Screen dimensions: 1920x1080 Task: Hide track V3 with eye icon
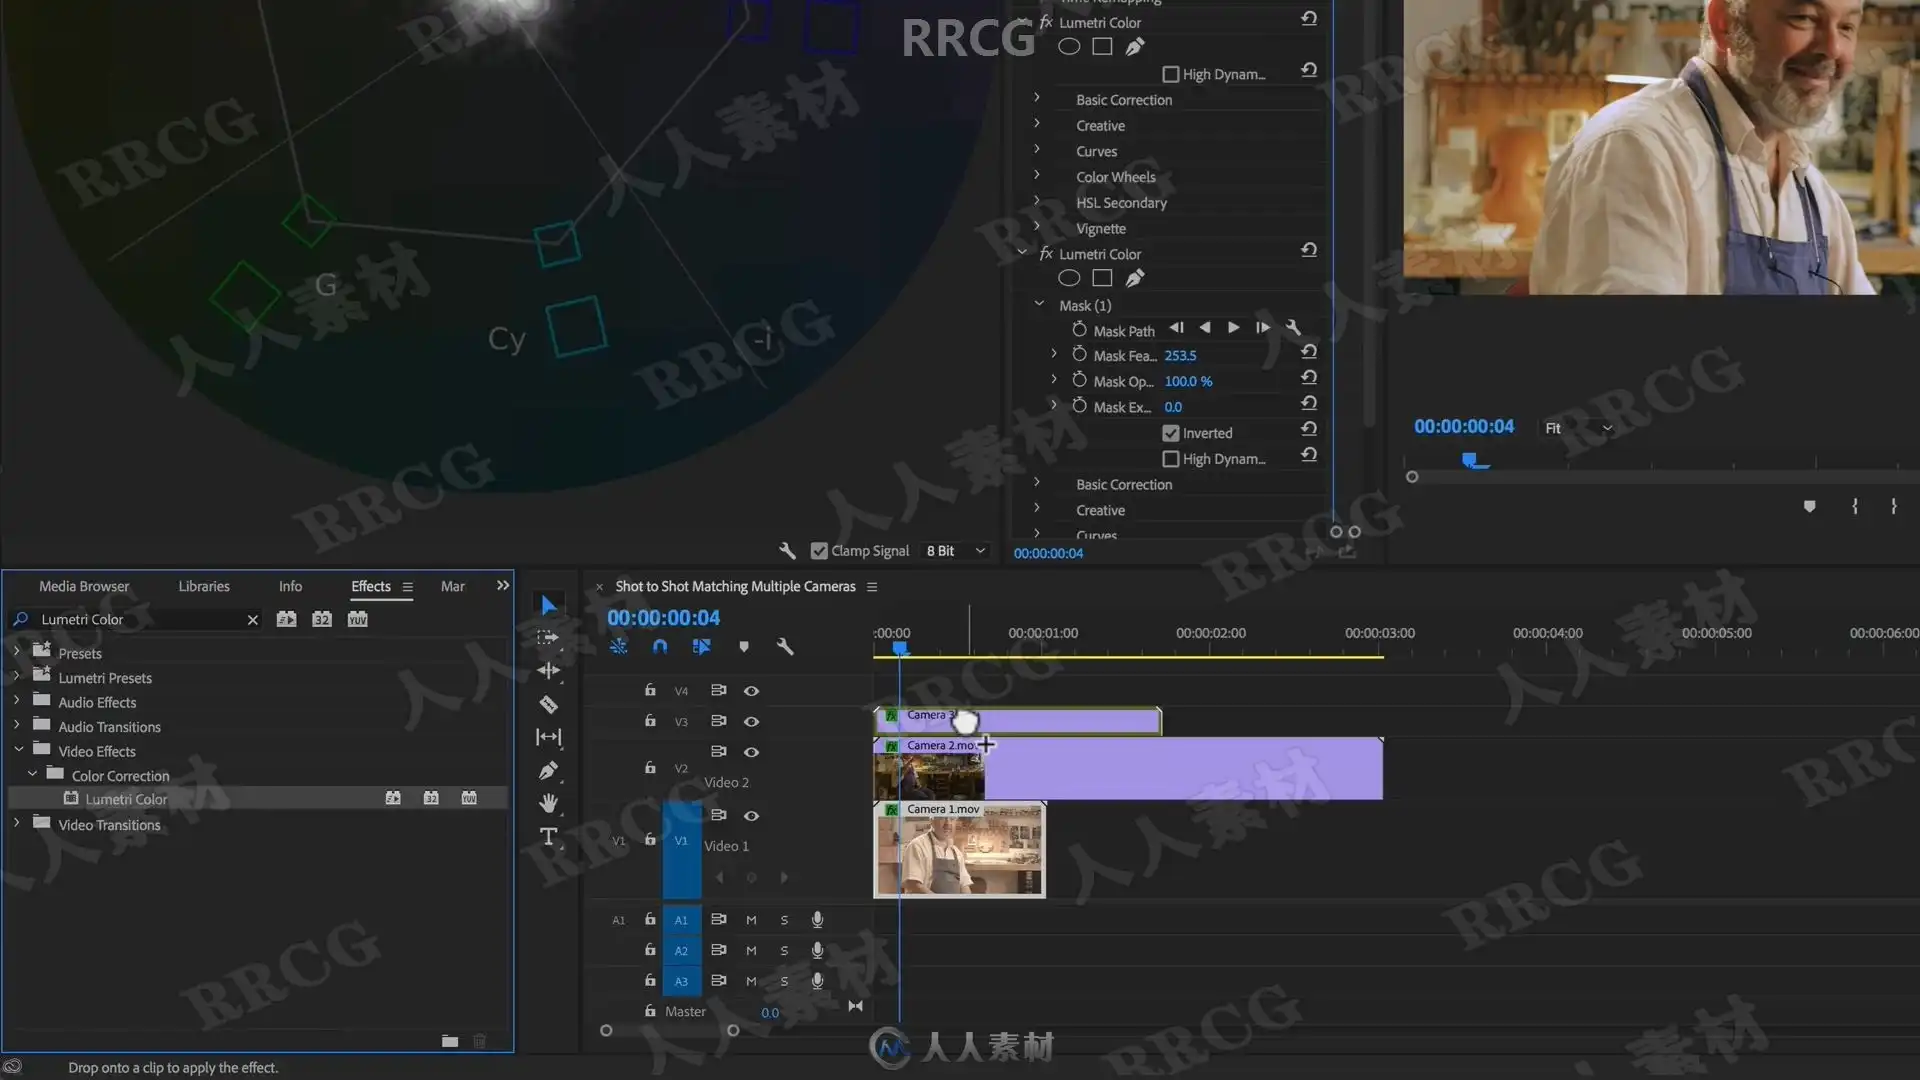click(x=751, y=721)
